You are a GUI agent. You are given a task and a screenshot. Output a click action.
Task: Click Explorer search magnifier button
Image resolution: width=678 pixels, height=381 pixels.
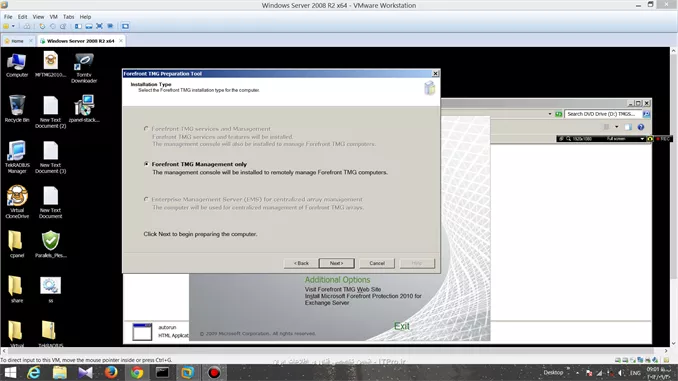click(x=646, y=114)
